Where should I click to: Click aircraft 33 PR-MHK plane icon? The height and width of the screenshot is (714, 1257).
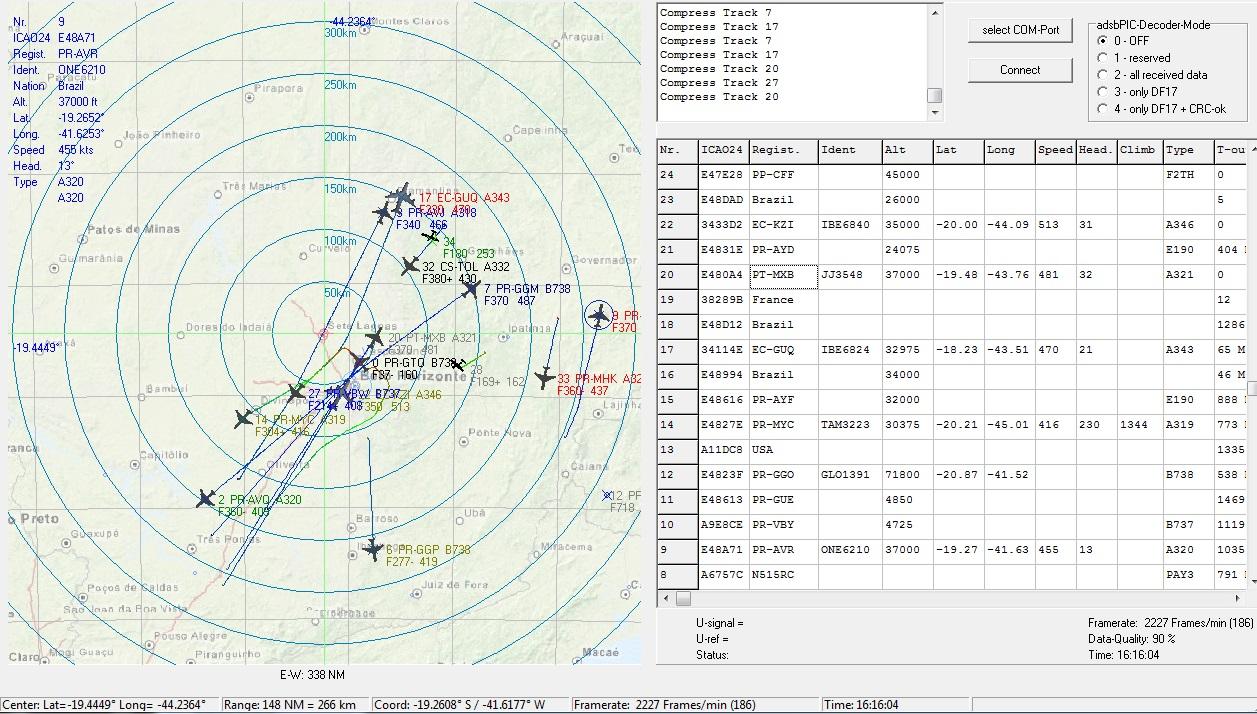pos(544,379)
